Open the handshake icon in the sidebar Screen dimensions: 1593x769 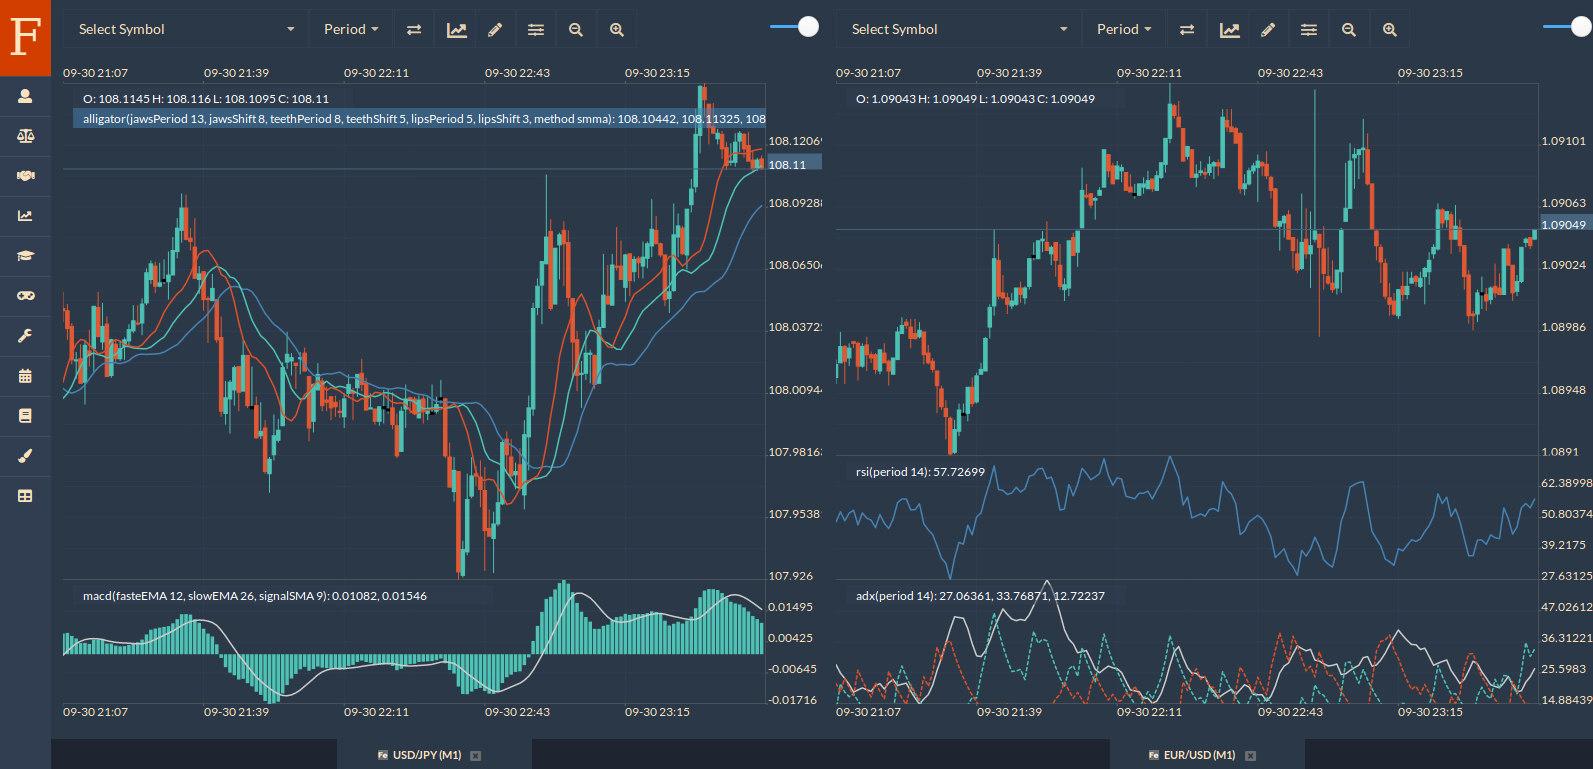point(25,176)
